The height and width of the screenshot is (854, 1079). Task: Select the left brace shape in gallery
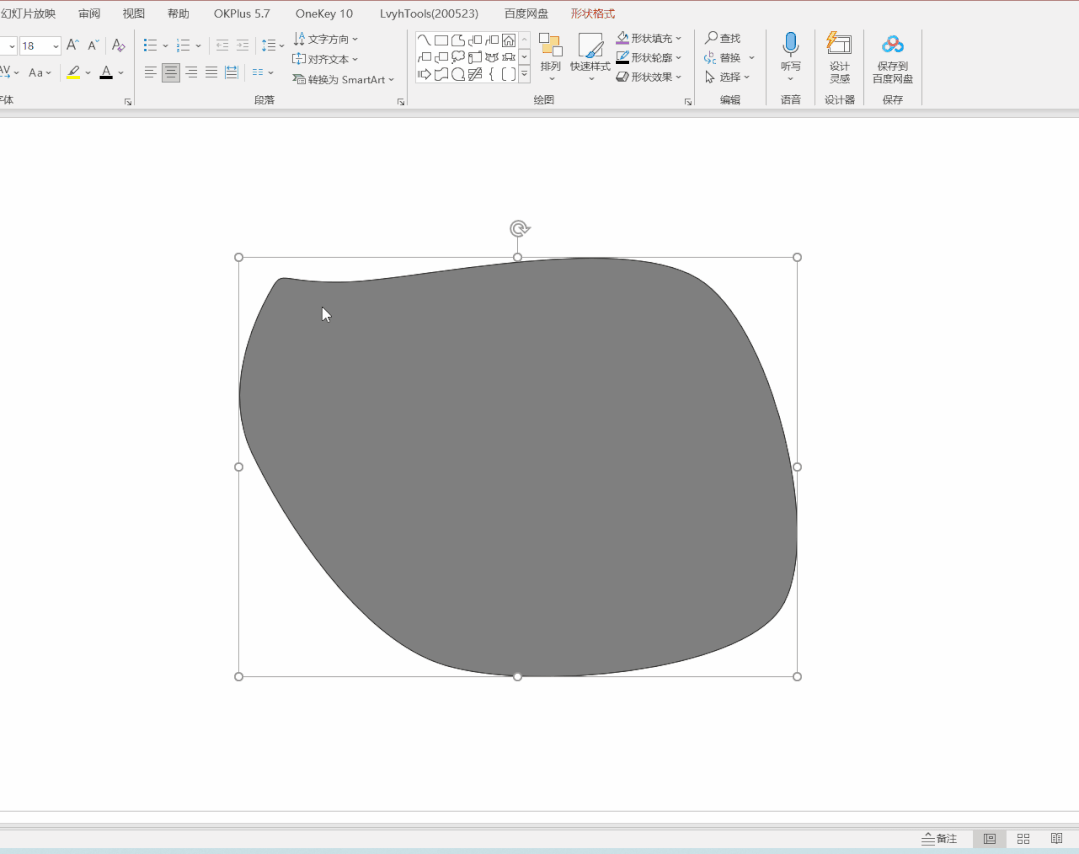491,74
